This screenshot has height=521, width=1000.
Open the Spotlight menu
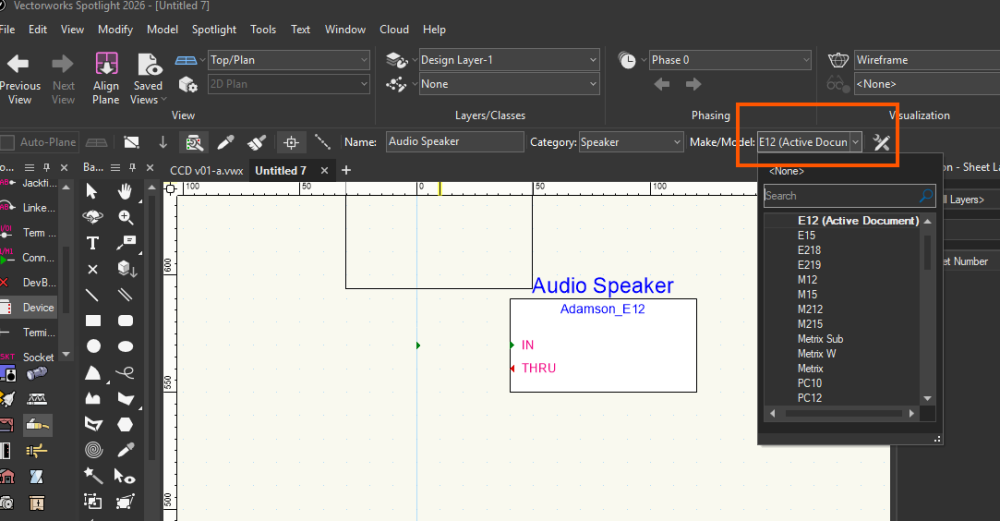[x=214, y=29]
